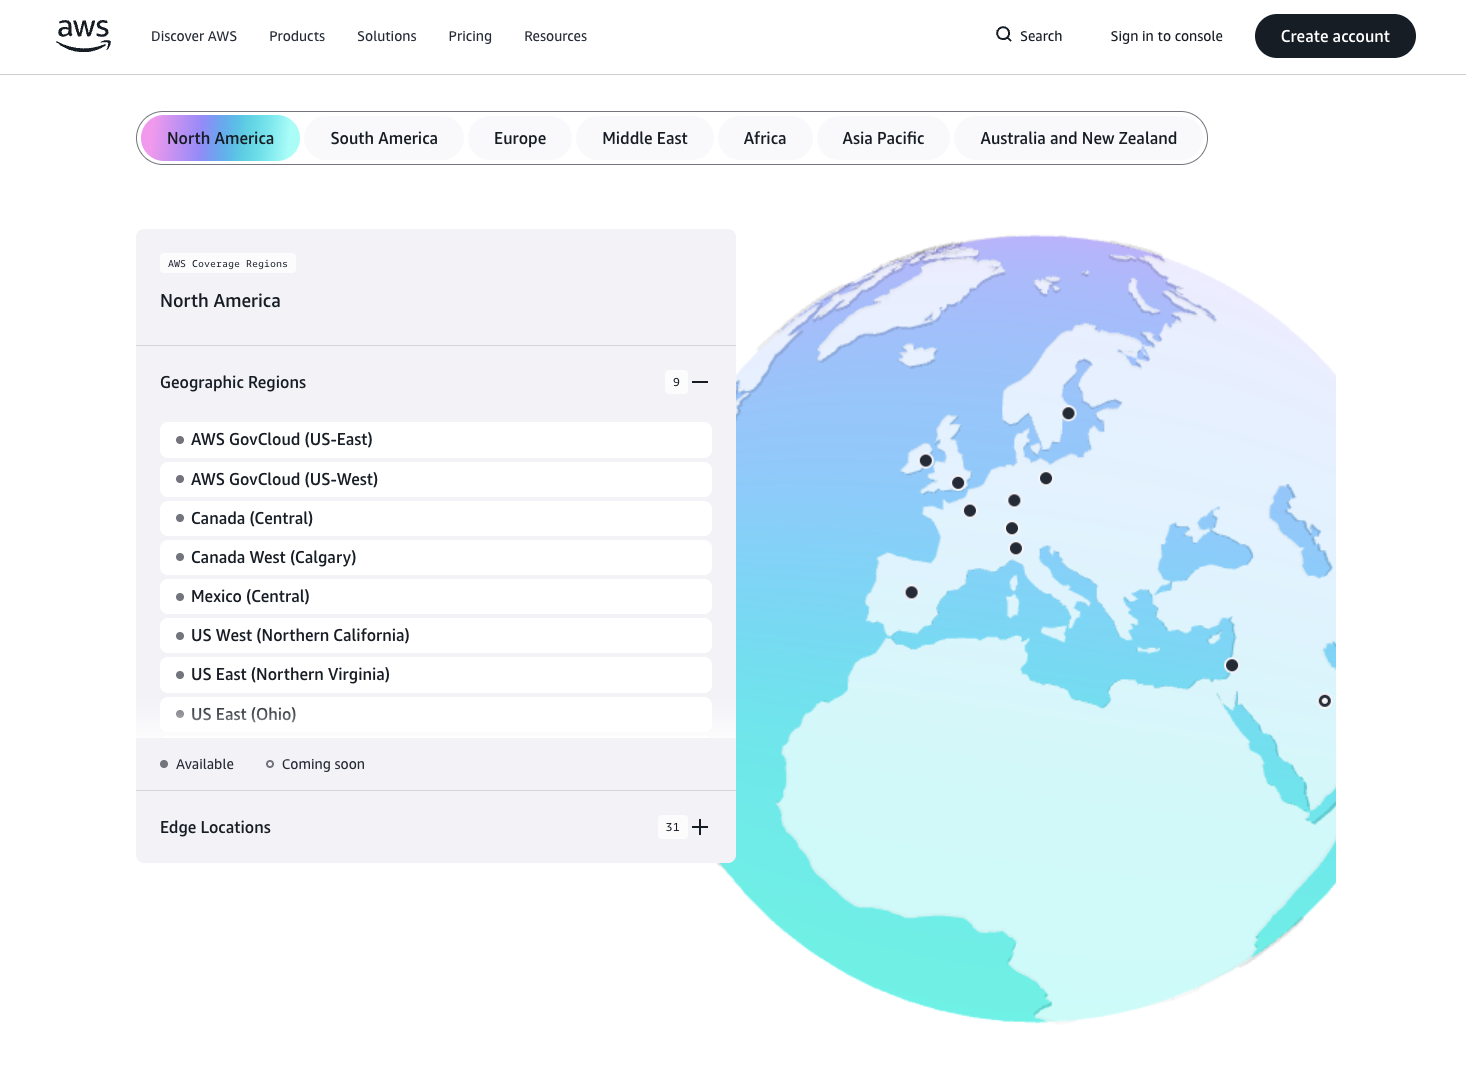The width and height of the screenshot is (1466, 1066).
Task: Click the hollow coming-soon marker on globe
Action: click(x=1324, y=701)
